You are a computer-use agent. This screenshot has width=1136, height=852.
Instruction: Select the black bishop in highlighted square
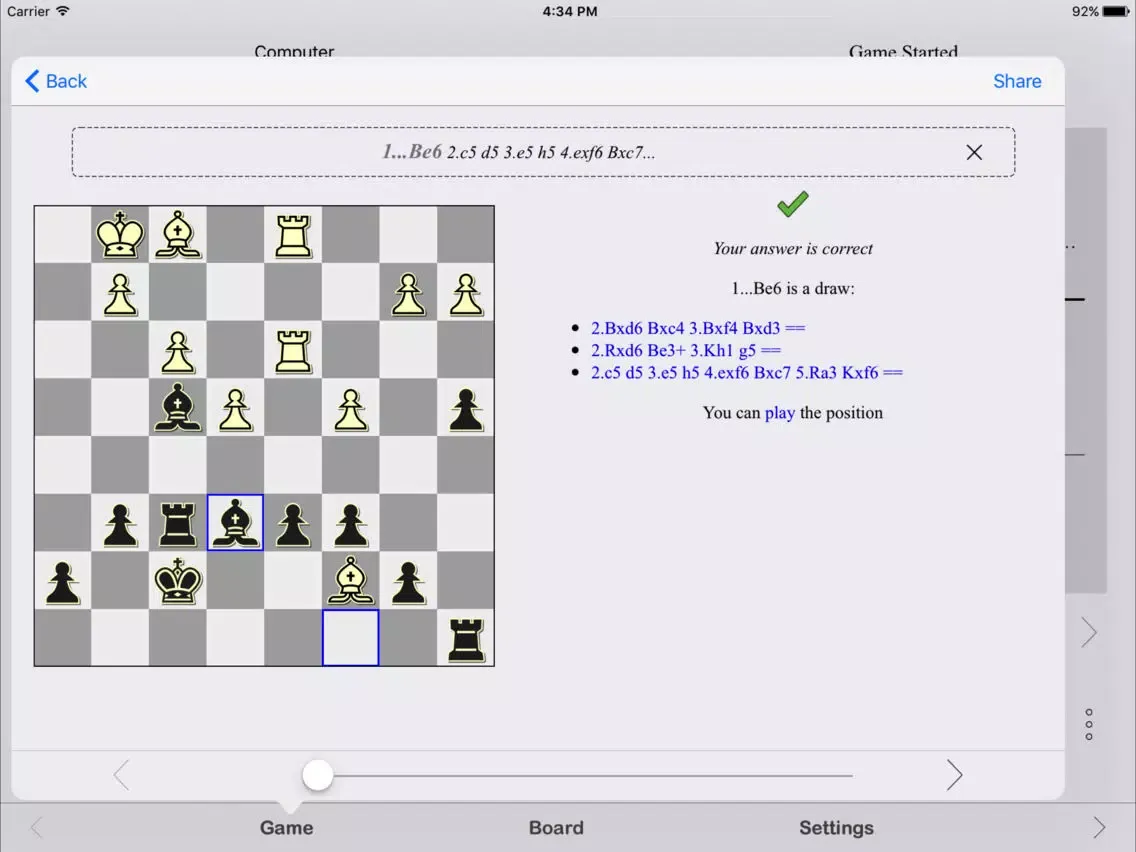click(235, 522)
